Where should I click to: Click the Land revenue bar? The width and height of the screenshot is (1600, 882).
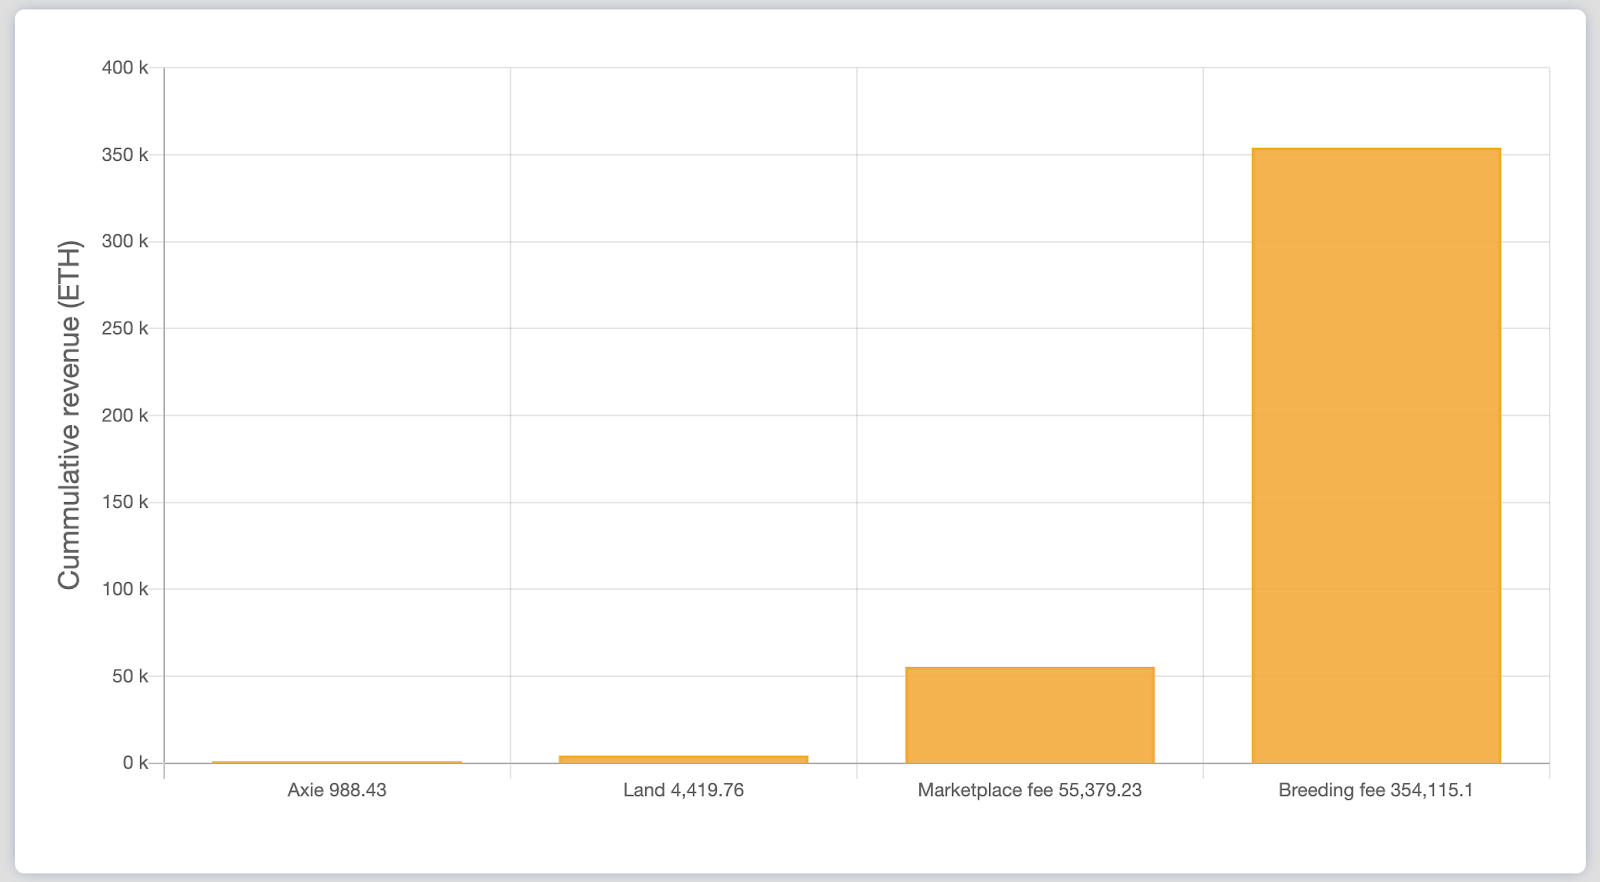tap(684, 760)
